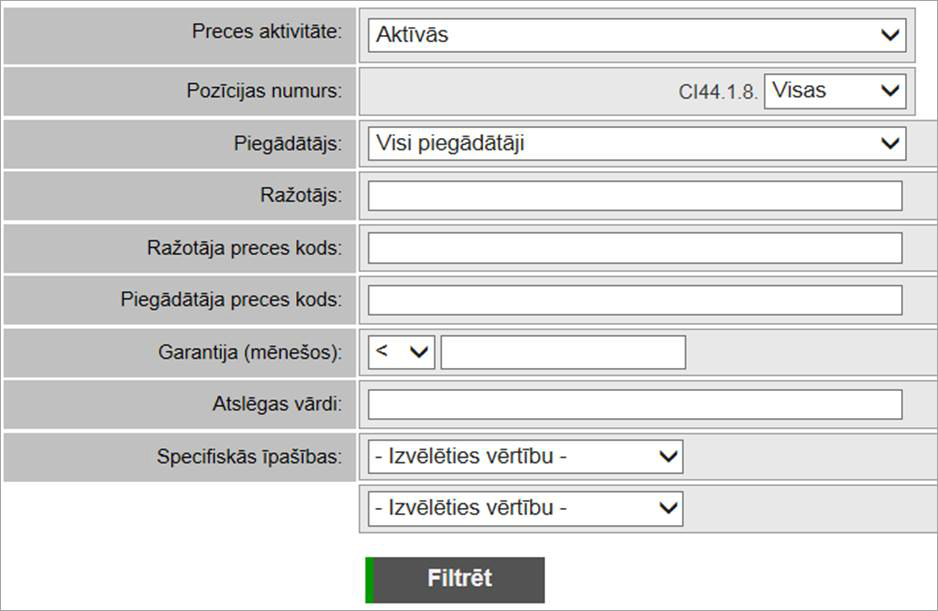
Task: Click the Atslēgas vārdi label
Action: pos(270,404)
